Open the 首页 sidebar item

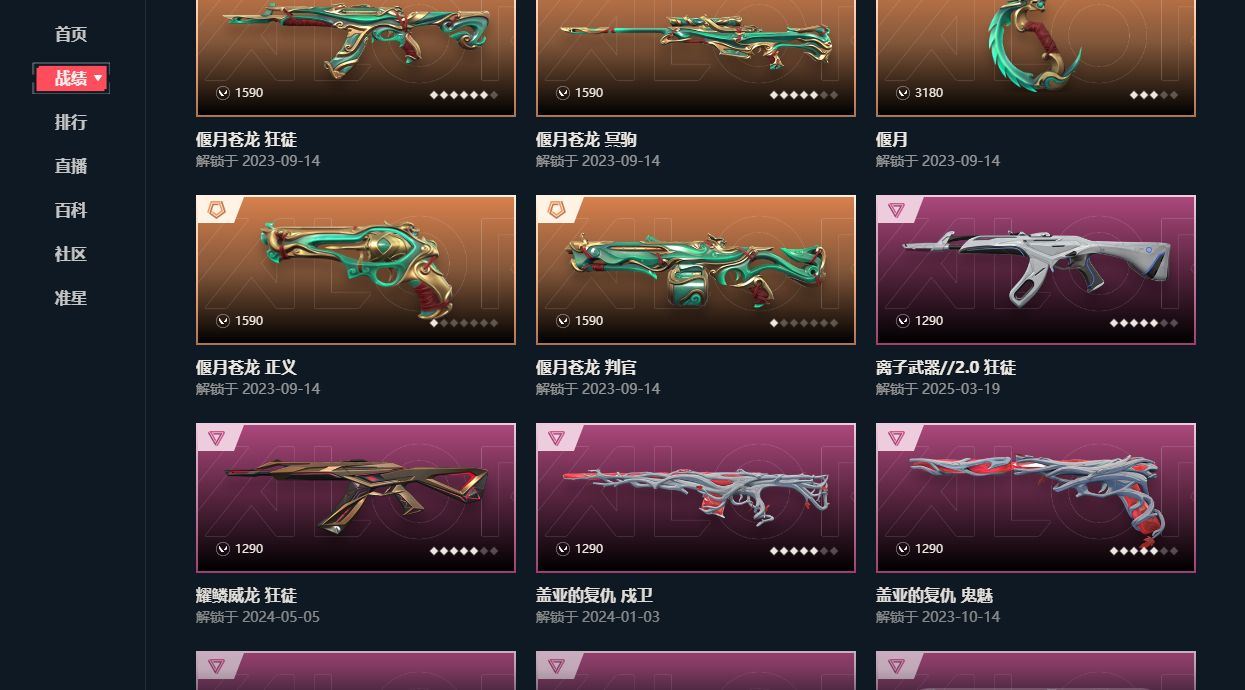71,35
